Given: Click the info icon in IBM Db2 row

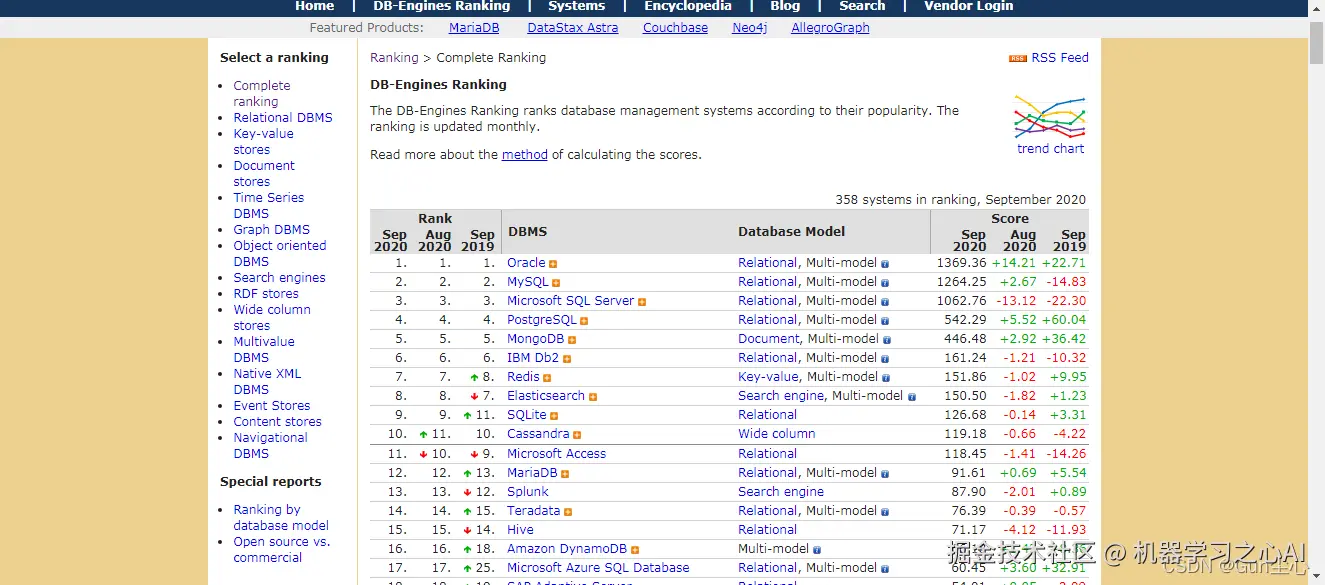Looking at the screenshot, I should [885, 359].
